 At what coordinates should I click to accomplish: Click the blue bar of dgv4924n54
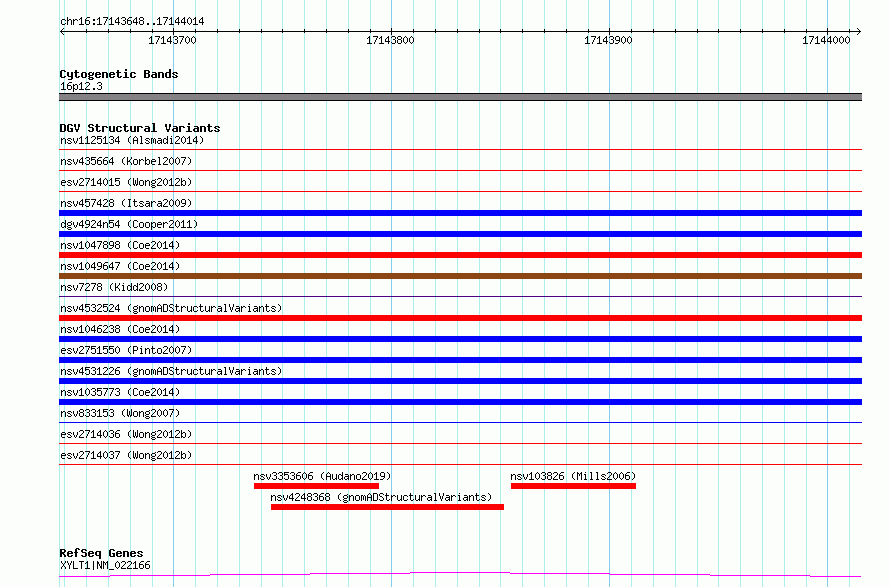coord(460,234)
